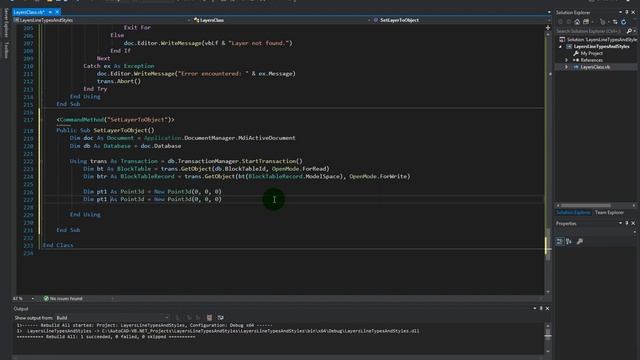Screen dimensions: 640x360
Task: Expand the LayersClass.vb node
Action: [567, 67]
